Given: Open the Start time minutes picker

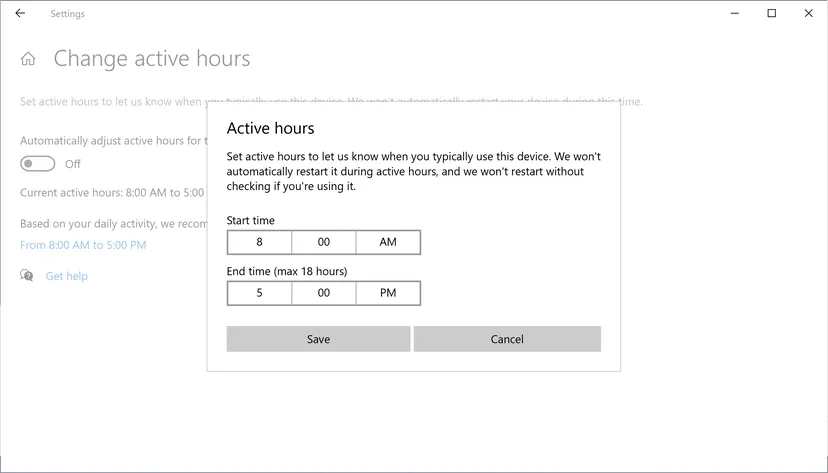Looking at the screenshot, I should coord(323,242).
